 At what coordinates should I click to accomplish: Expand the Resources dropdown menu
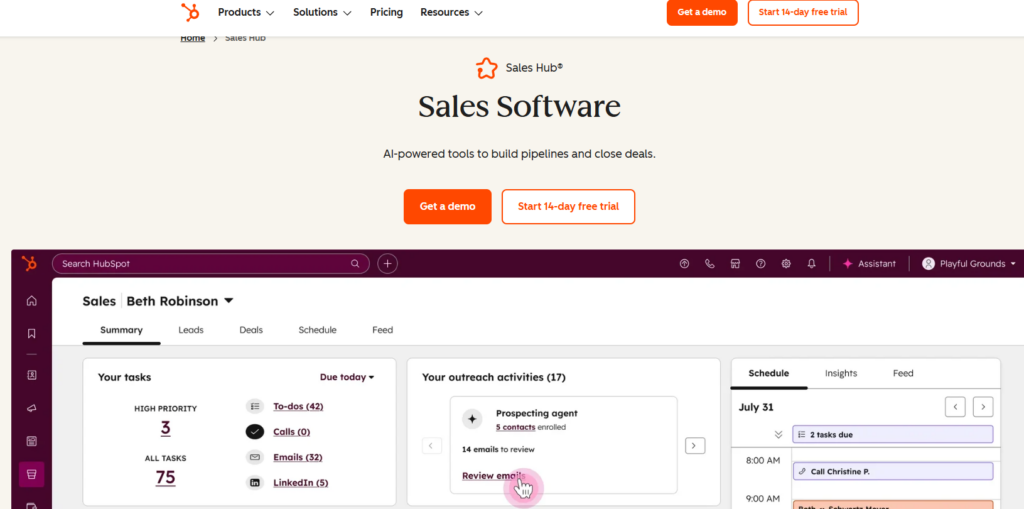(x=451, y=12)
